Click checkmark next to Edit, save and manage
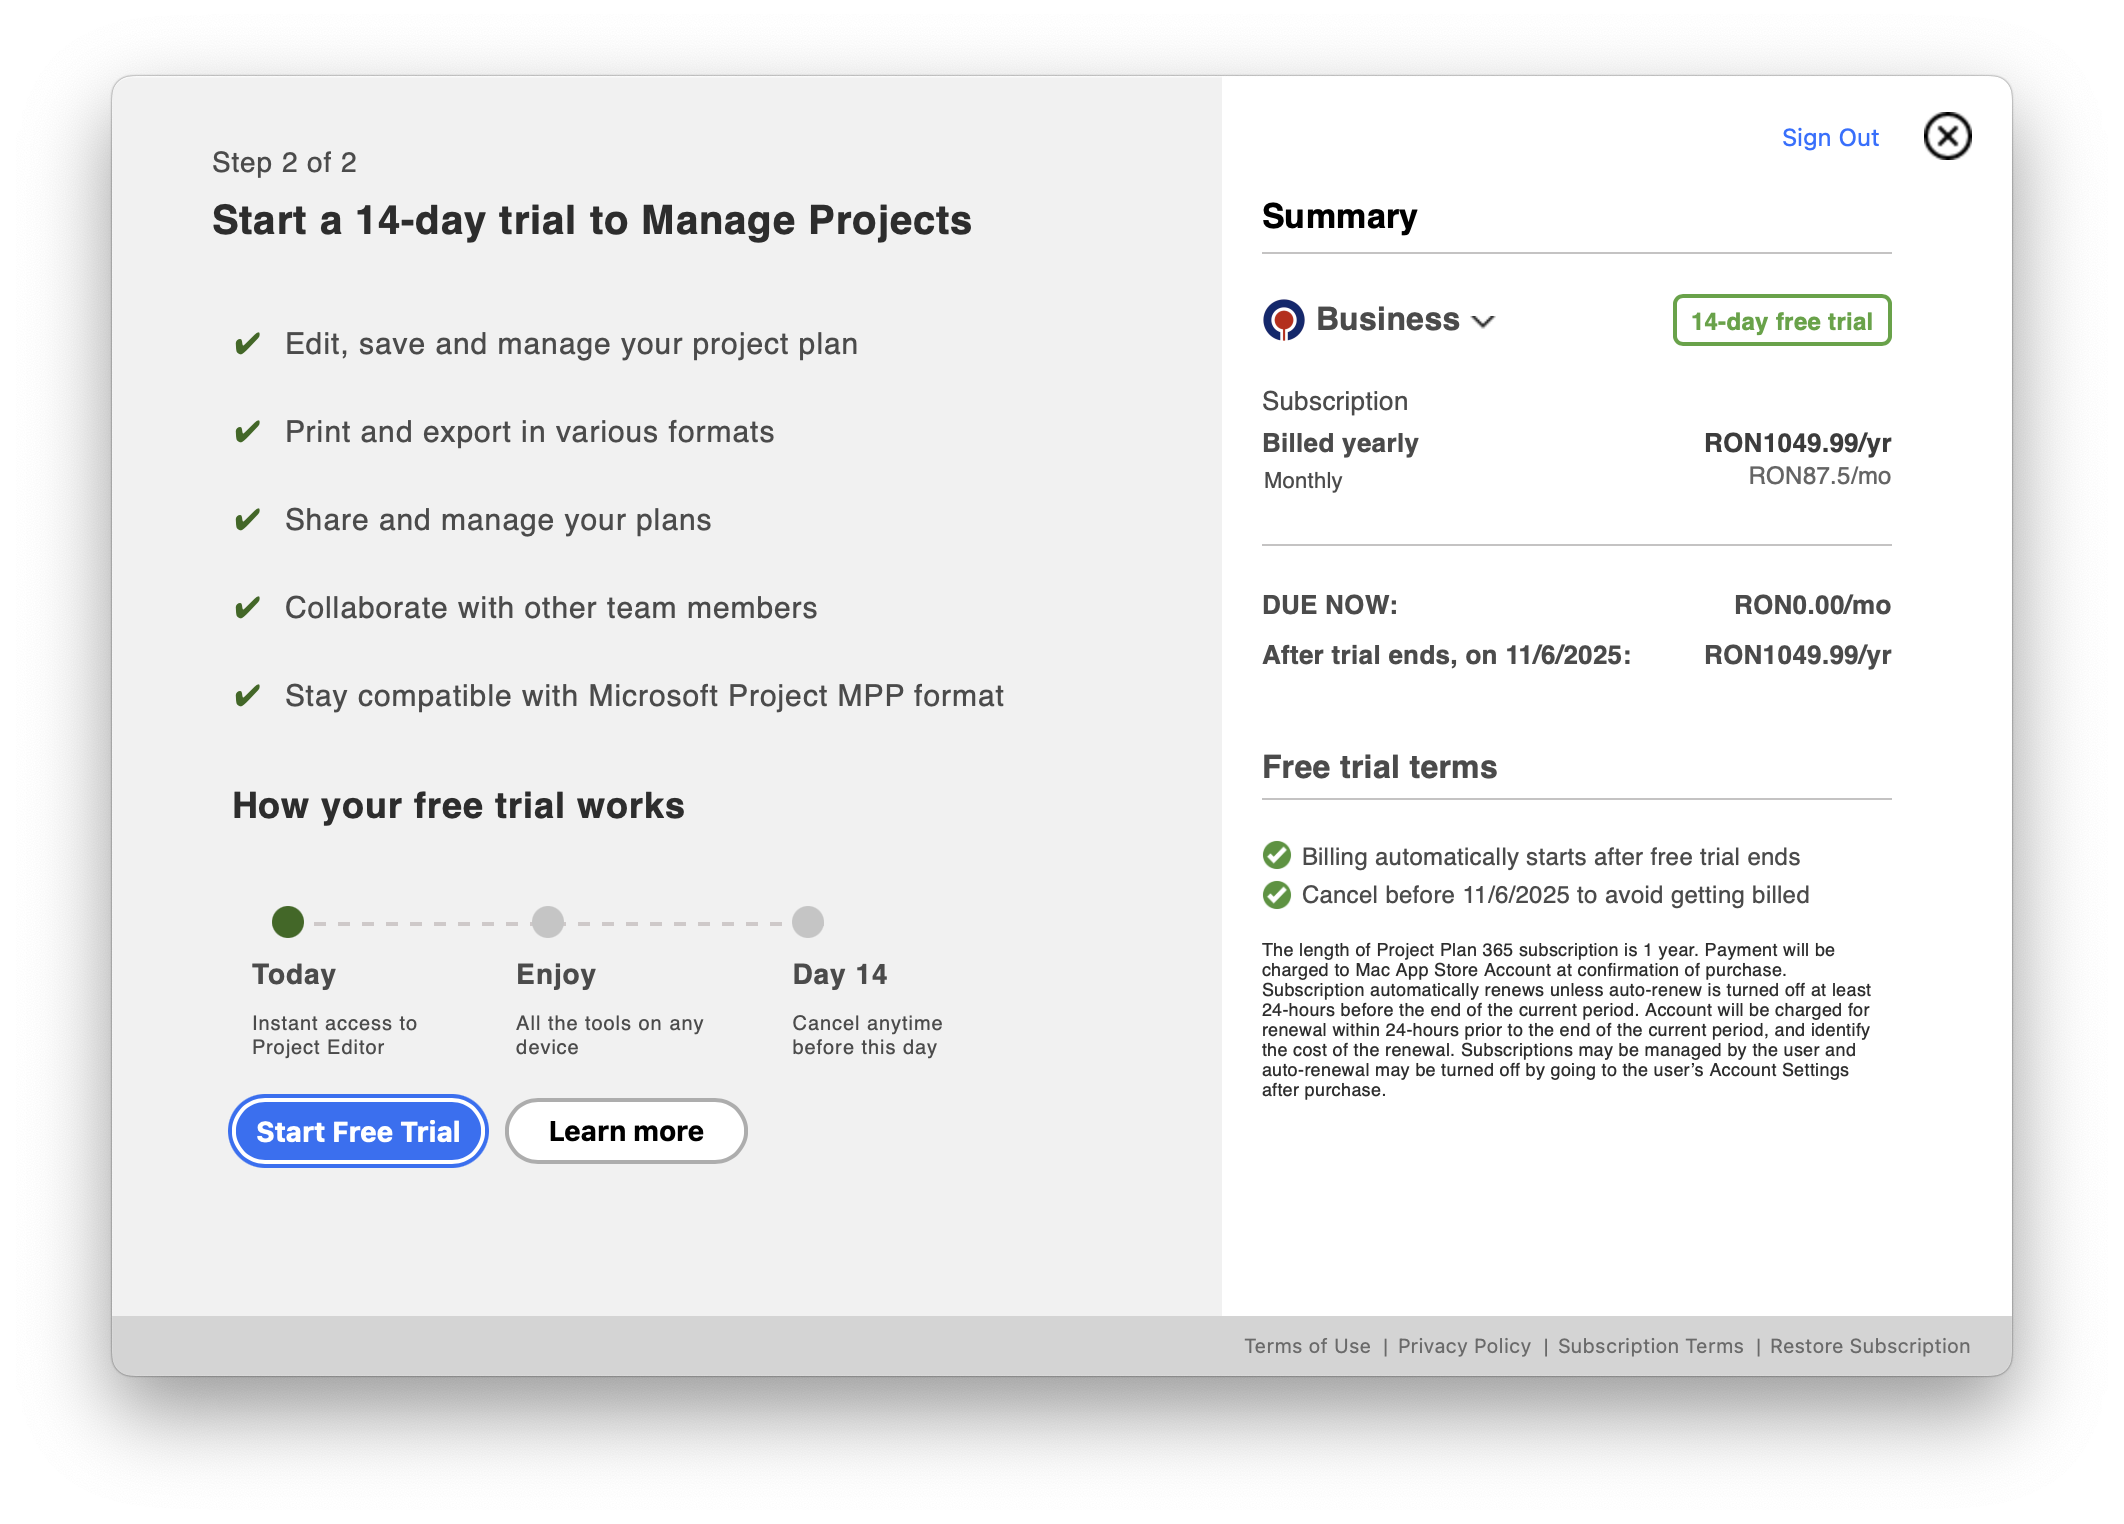 [247, 344]
